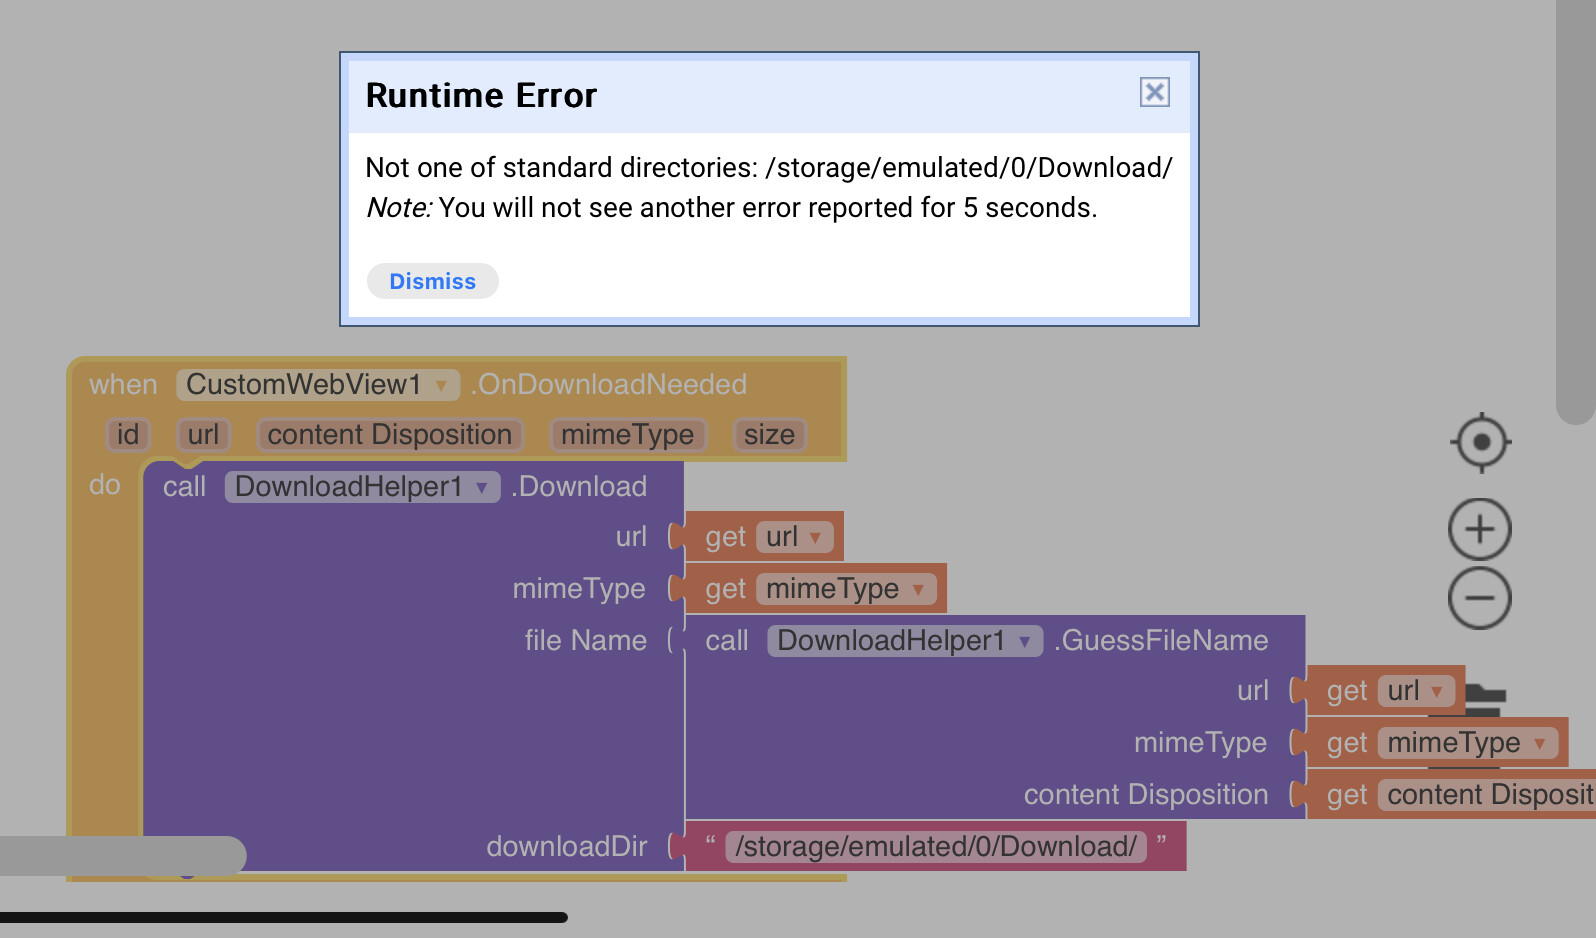1596x938 pixels.
Task: Open the CustomWebView1 component dropdown
Action: coord(440,385)
